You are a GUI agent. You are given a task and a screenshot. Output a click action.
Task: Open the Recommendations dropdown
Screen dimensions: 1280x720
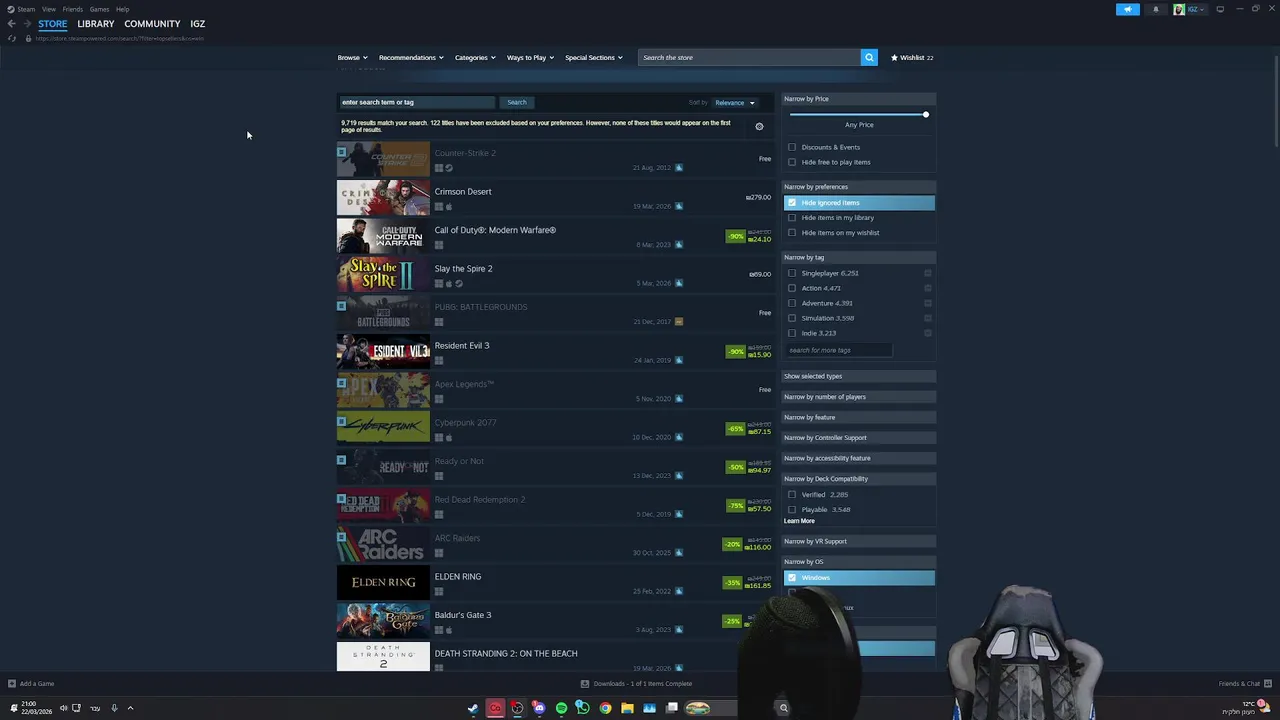(411, 57)
